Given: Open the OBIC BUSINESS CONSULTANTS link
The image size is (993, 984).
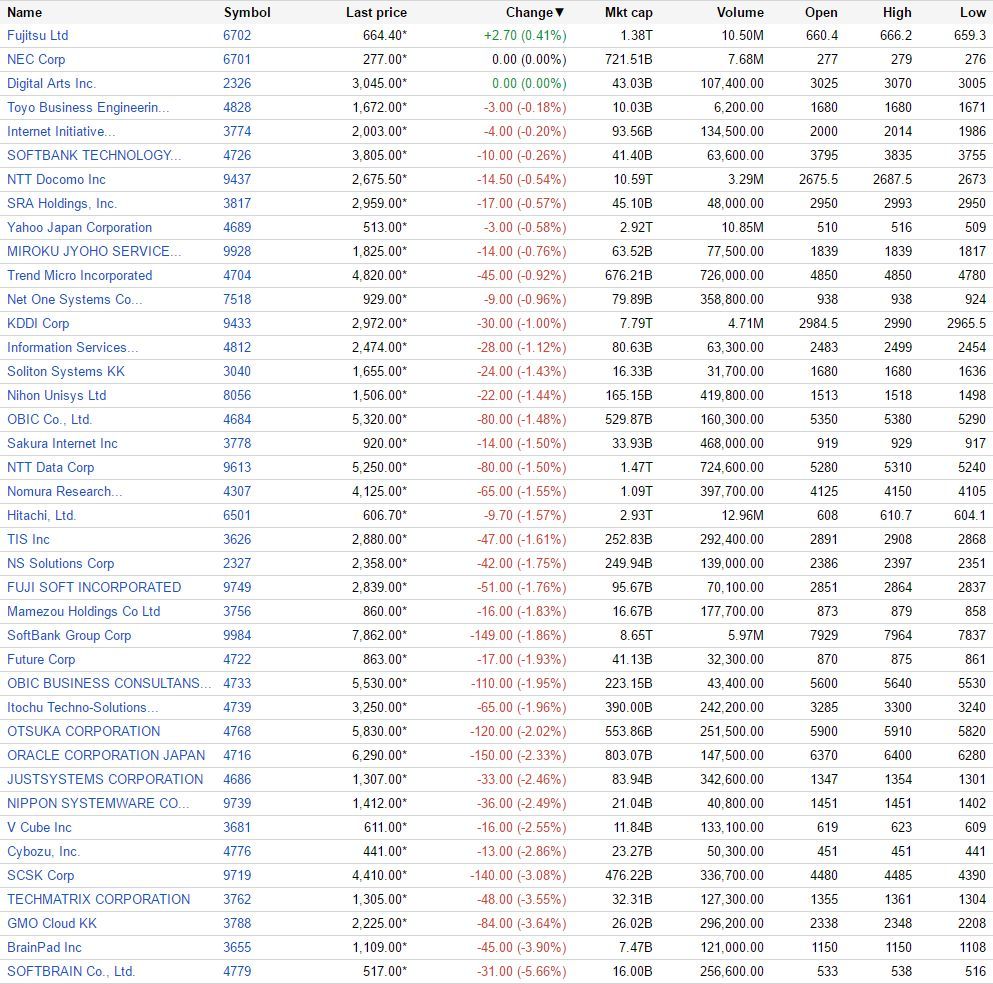Looking at the screenshot, I should 110,684.
